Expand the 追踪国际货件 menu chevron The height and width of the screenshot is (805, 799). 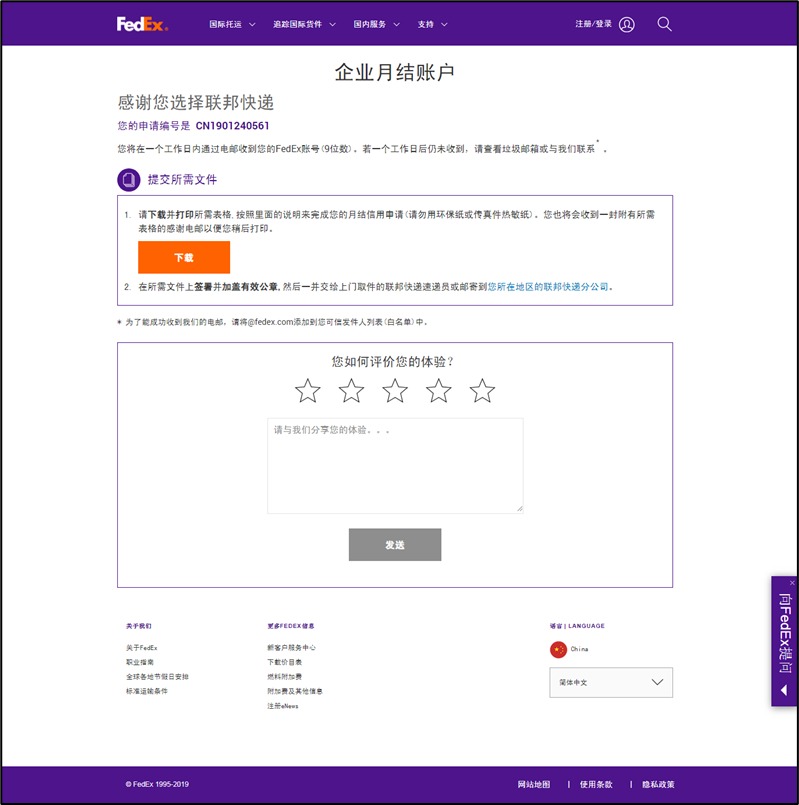pos(332,24)
